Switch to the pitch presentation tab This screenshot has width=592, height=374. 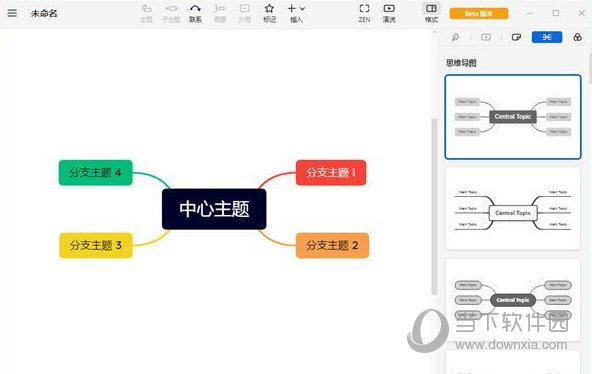[486, 37]
